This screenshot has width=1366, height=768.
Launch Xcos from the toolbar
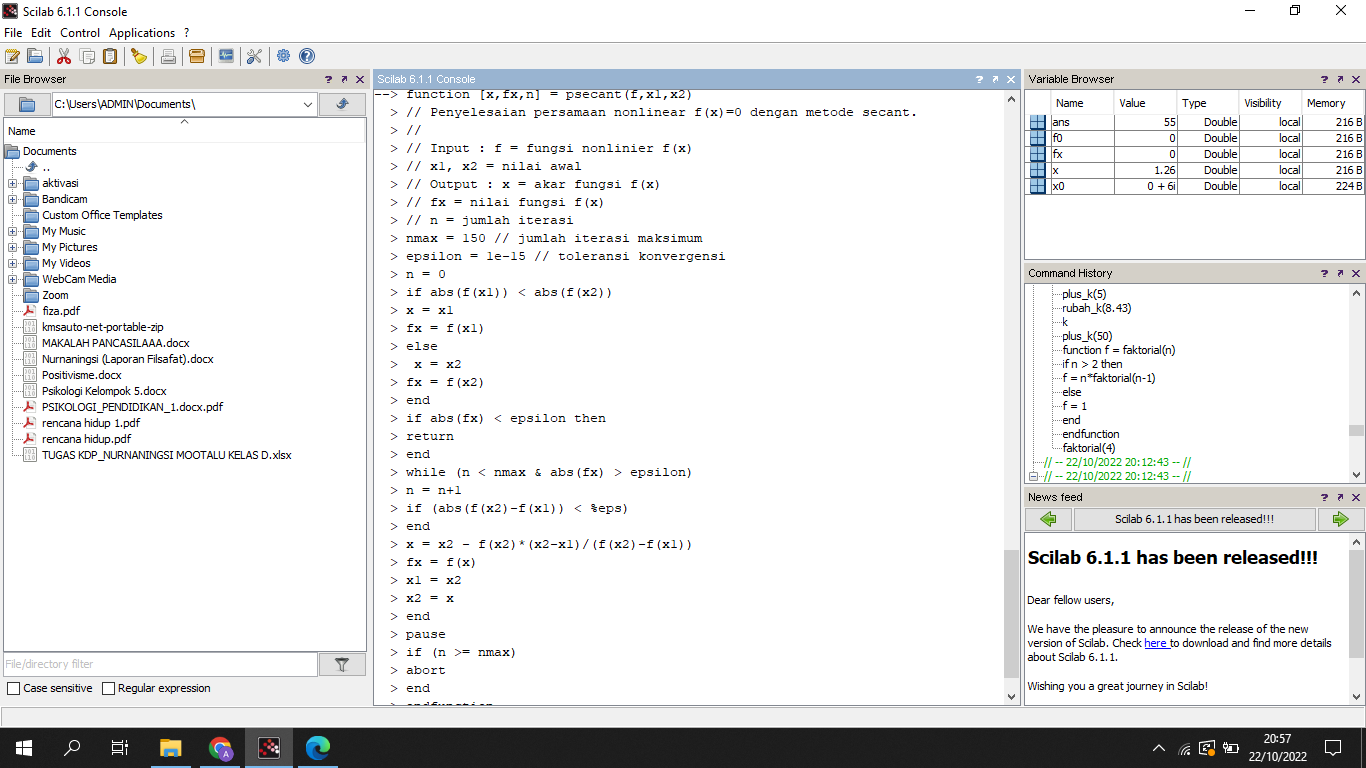(226, 56)
